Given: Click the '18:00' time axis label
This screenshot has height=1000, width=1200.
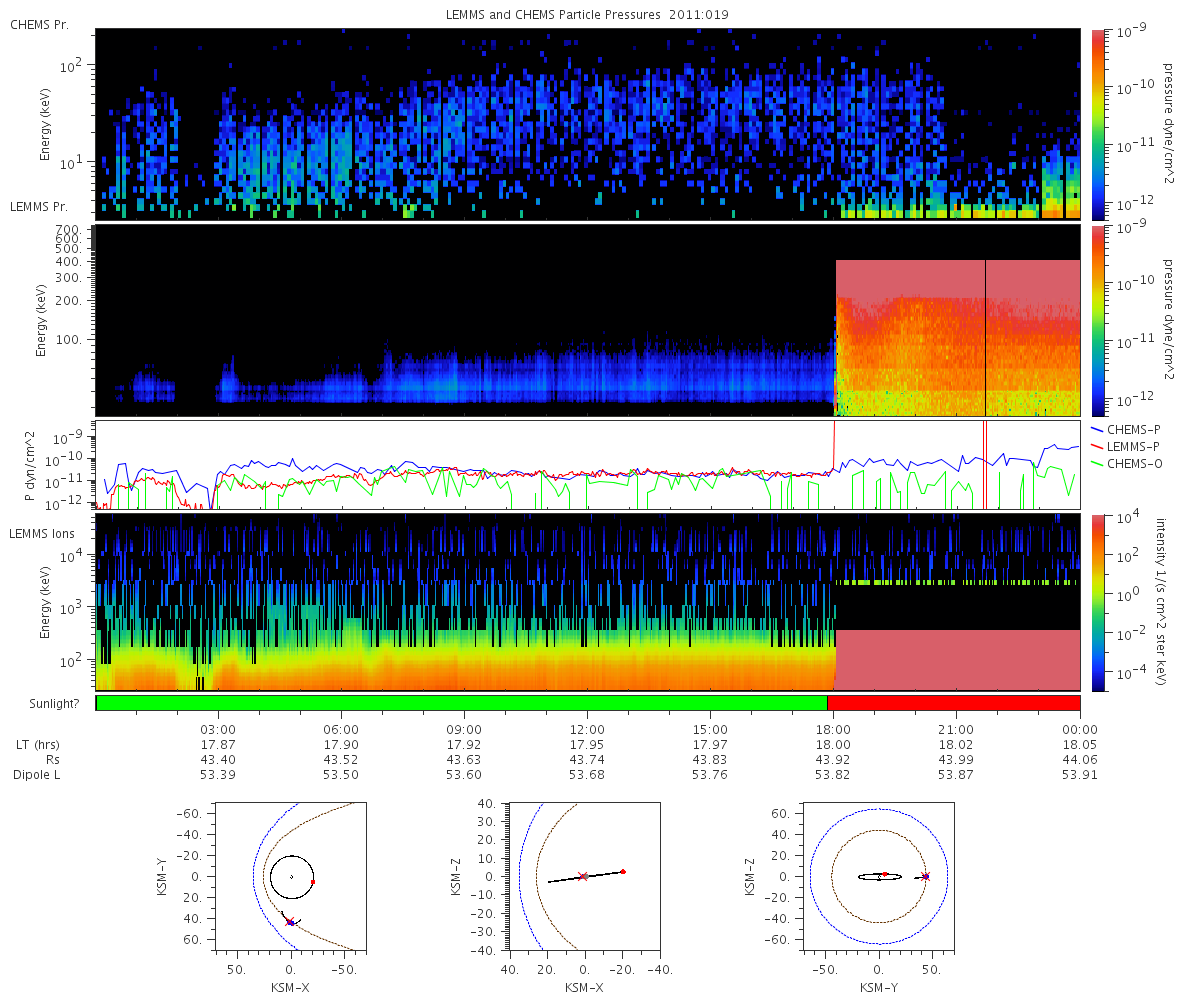Looking at the screenshot, I should click(x=833, y=730).
